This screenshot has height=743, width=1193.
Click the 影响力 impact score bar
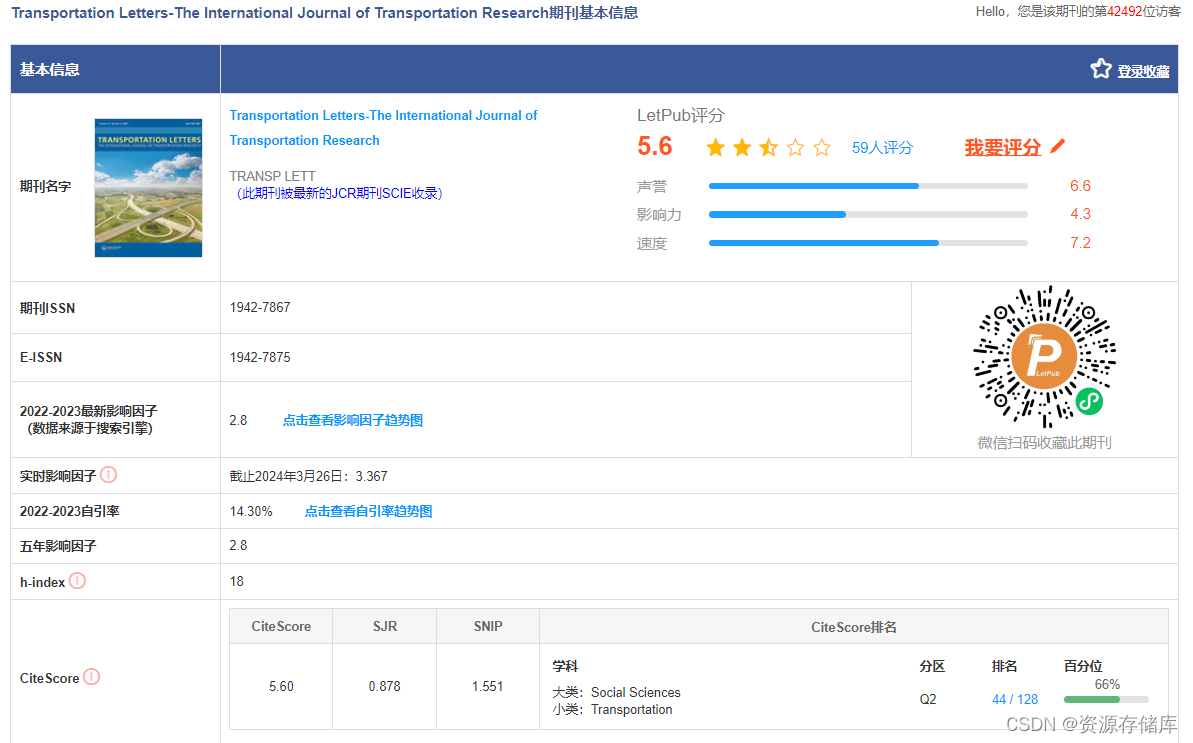tap(868, 214)
